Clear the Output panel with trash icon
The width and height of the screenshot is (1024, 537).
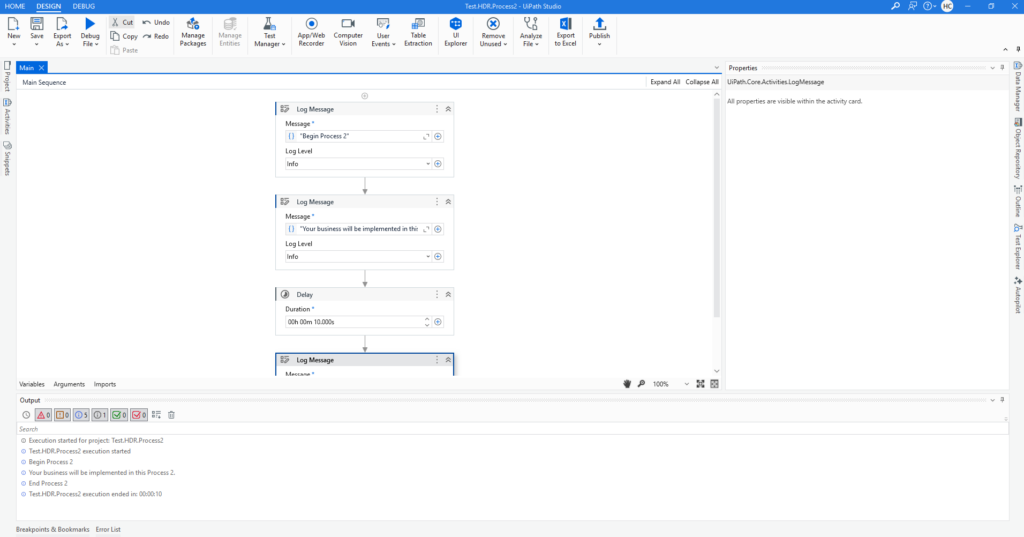[171, 415]
